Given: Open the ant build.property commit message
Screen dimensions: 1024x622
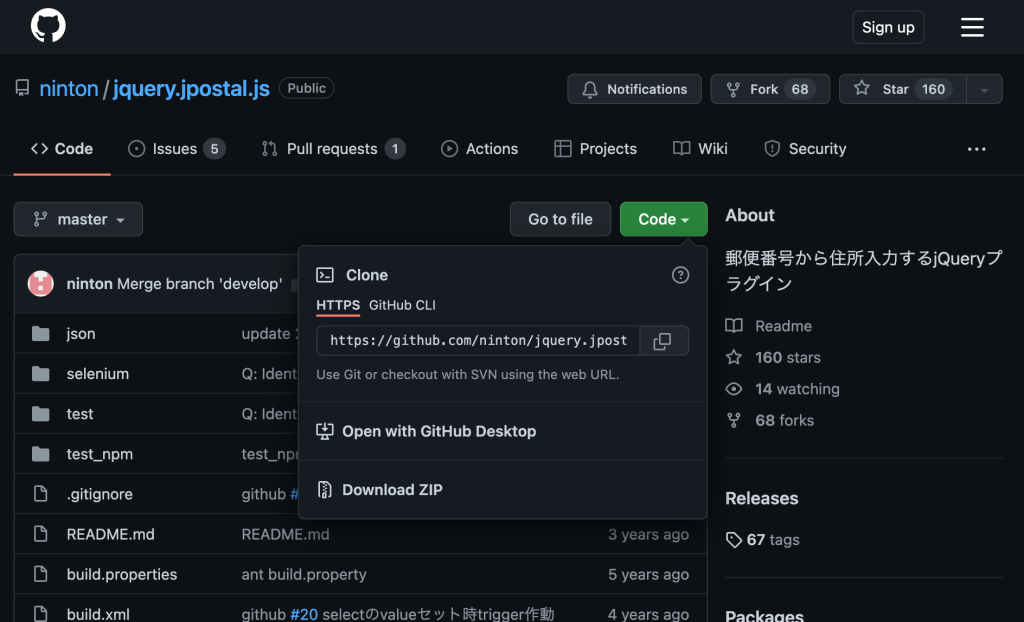Looking at the screenshot, I should (x=304, y=574).
